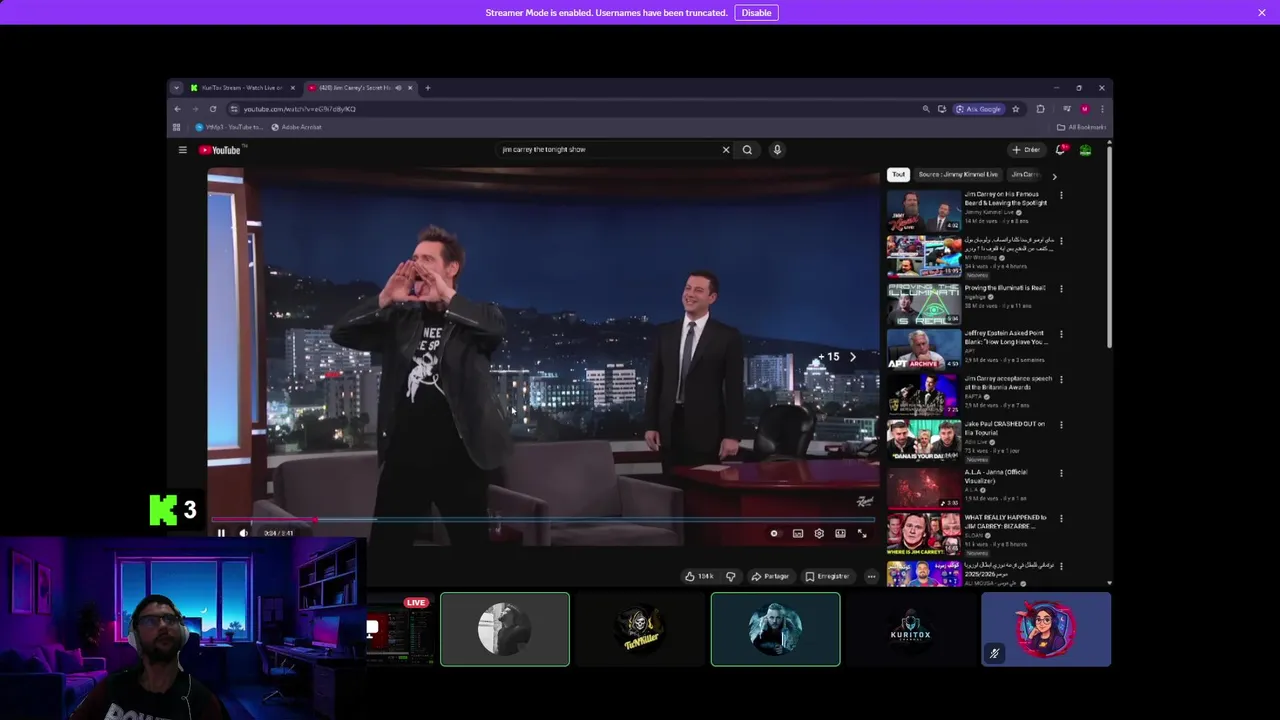1280x720 pixels.
Task: Open the Créer upload button
Action: (1026, 150)
